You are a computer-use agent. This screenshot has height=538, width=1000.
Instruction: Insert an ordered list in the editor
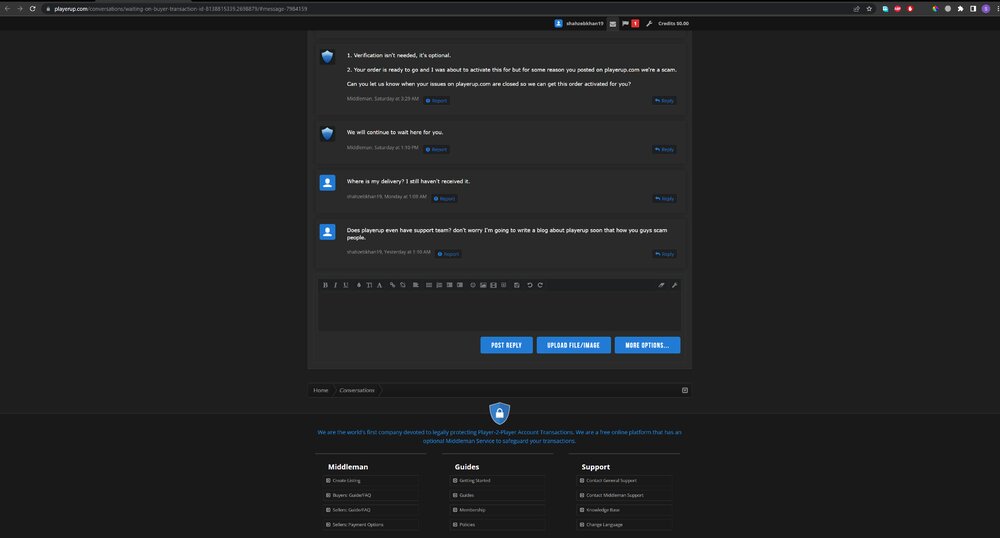(x=439, y=285)
